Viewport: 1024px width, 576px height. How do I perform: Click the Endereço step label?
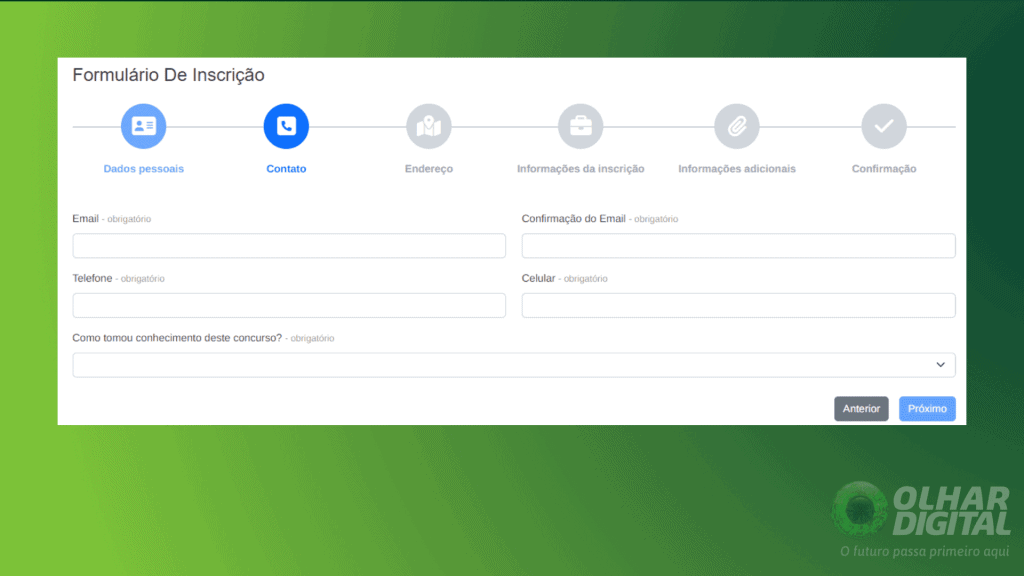click(x=429, y=168)
